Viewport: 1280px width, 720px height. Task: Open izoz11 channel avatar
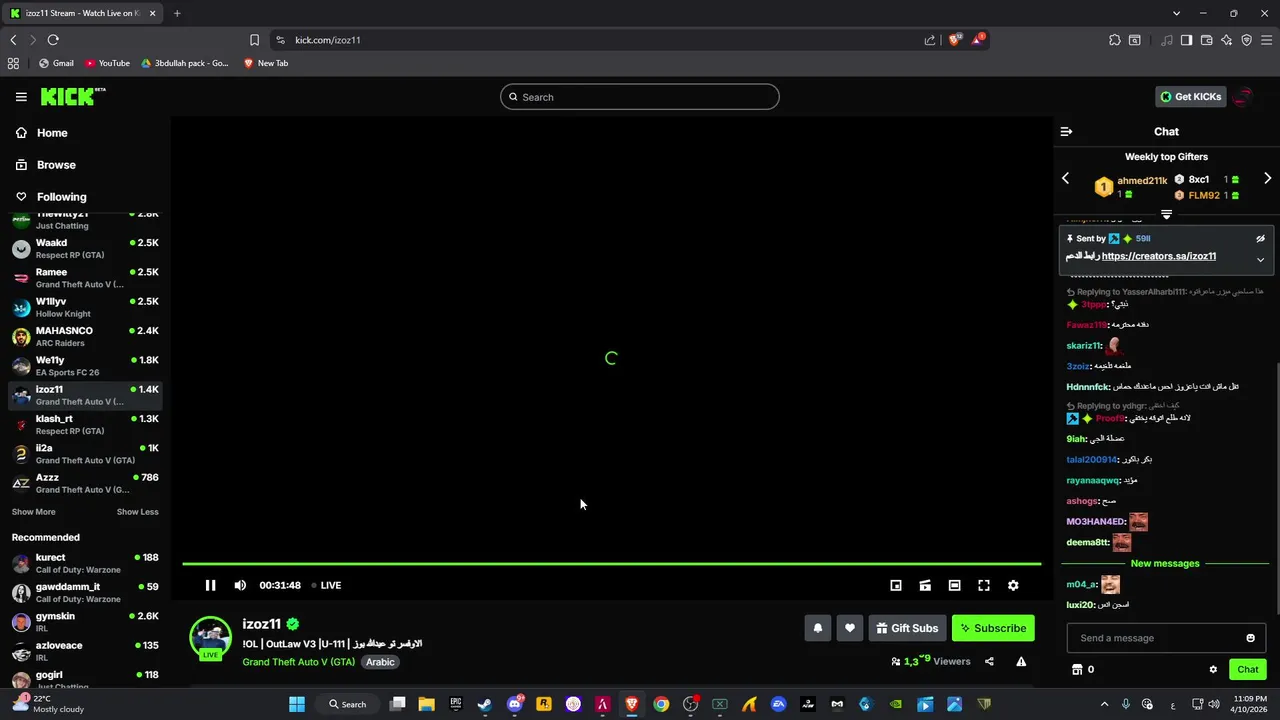210,638
